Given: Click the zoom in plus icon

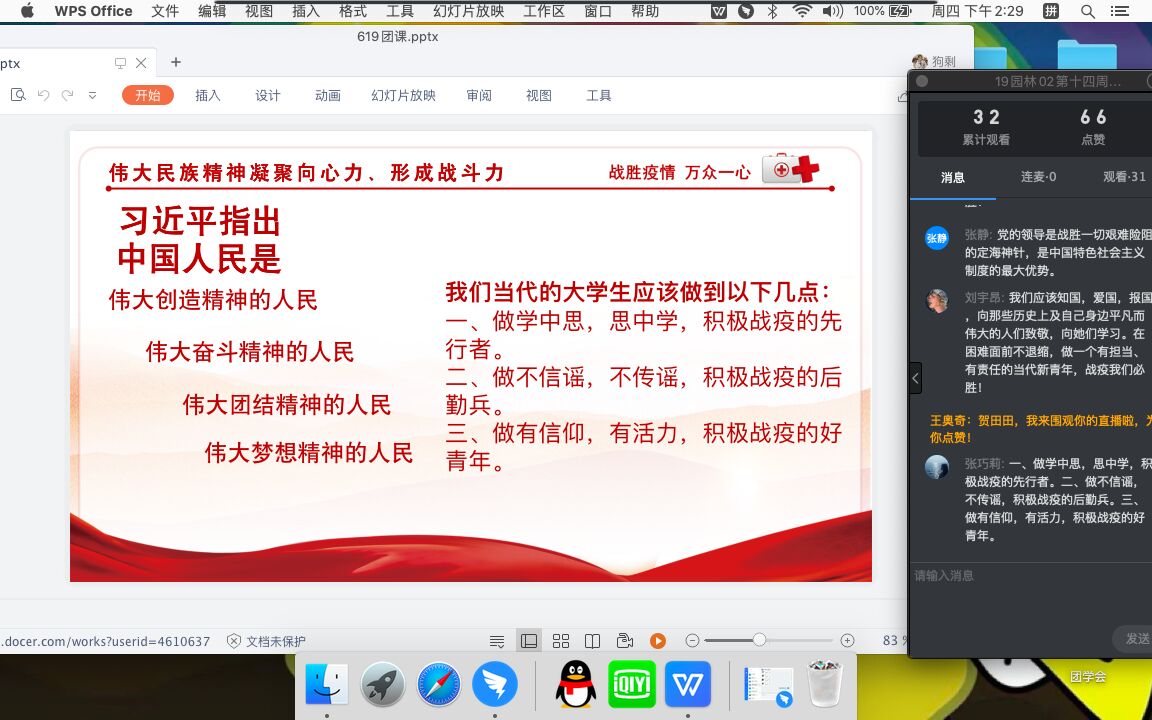Looking at the screenshot, I should tap(848, 641).
